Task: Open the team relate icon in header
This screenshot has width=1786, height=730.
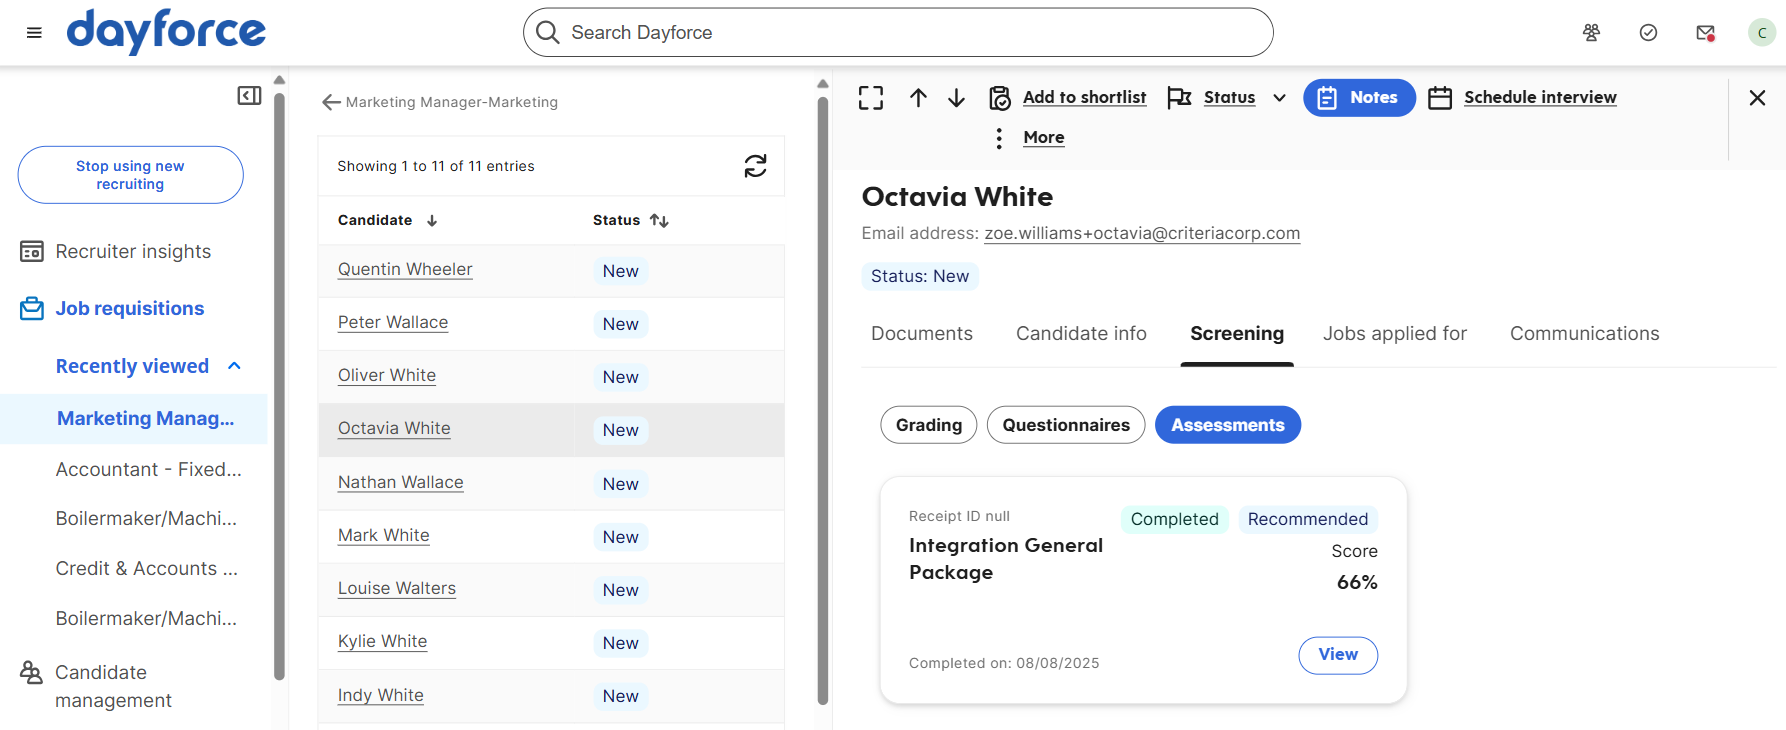Action: coord(1591,33)
